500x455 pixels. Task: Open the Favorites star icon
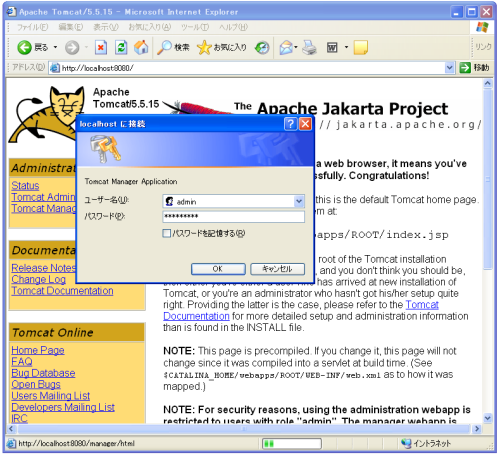pyautogui.click(x=204, y=48)
